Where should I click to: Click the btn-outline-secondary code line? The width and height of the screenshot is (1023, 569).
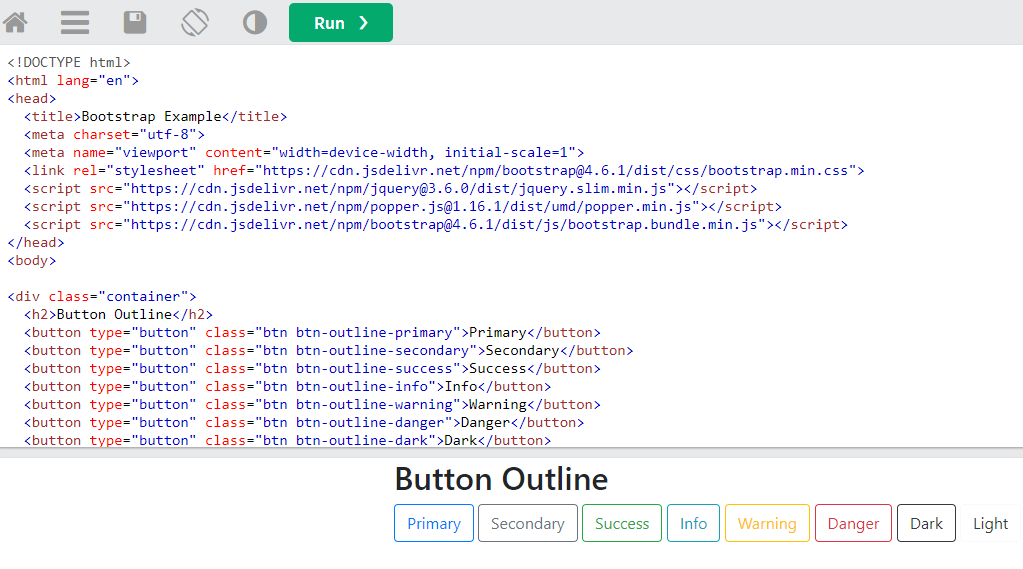[x=328, y=350]
